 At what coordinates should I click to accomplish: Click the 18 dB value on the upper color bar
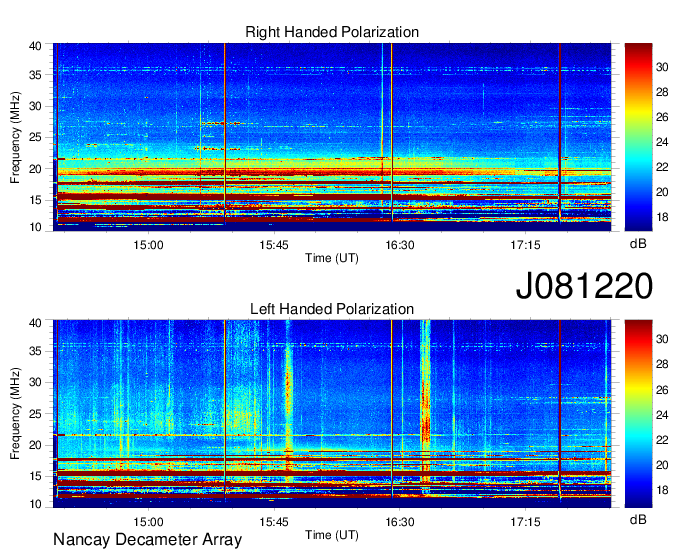point(662,217)
